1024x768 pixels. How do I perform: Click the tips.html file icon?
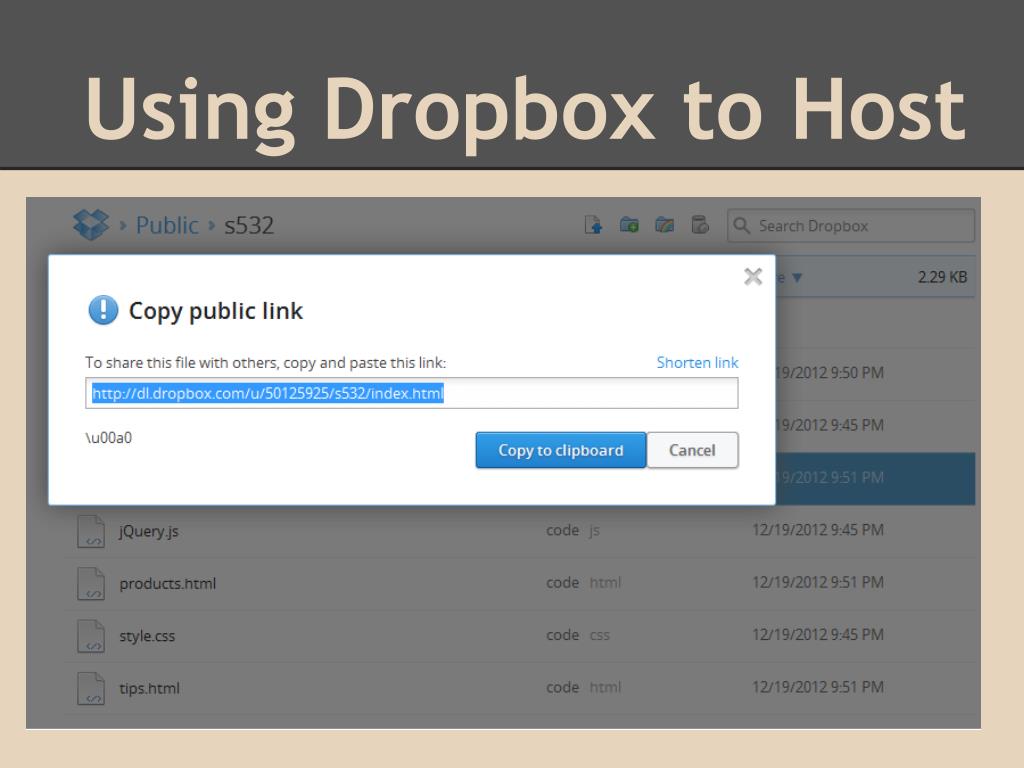pyautogui.click(x=91, y=688)
